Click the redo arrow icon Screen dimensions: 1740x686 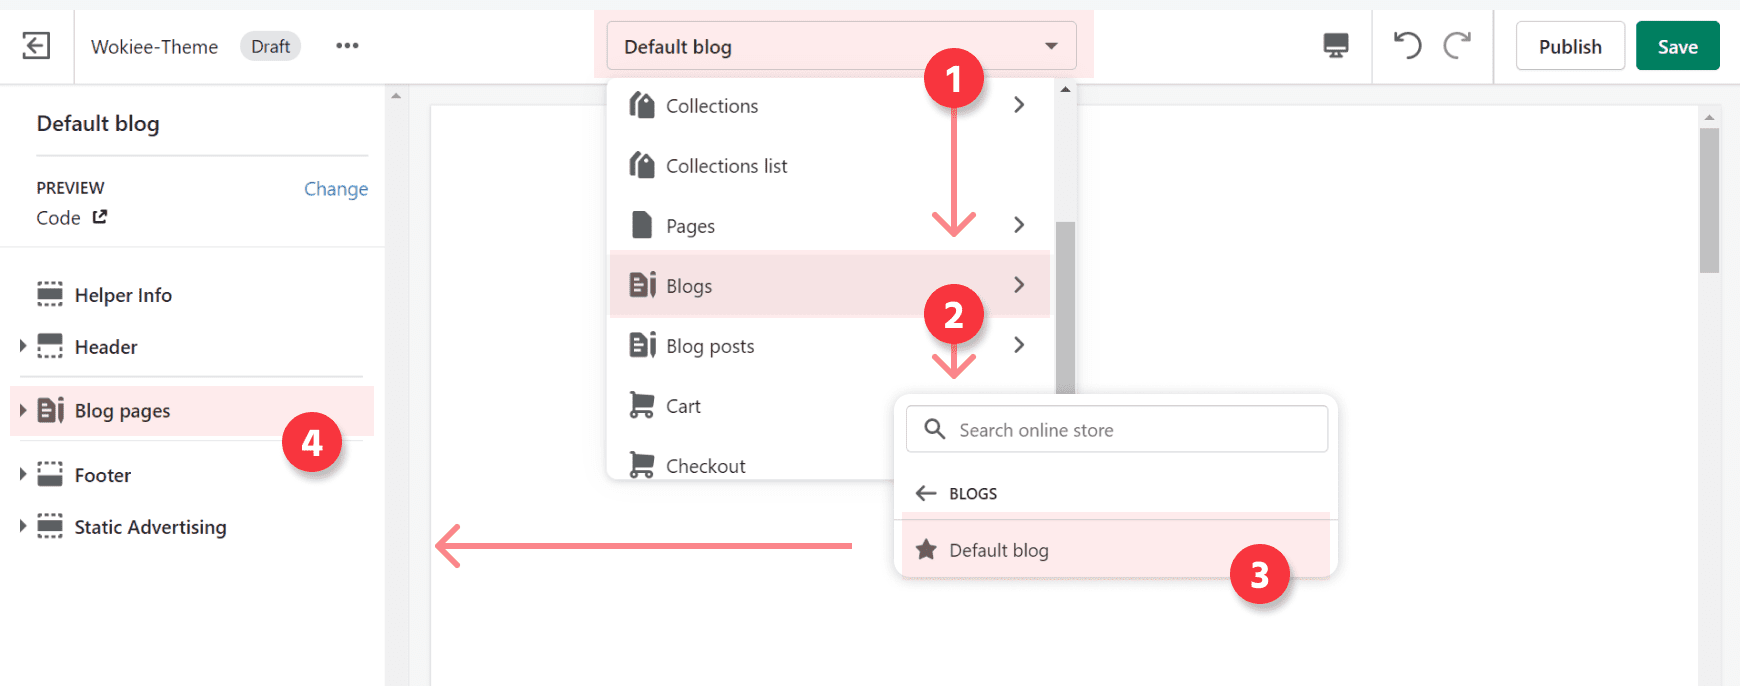(1457, 46)
